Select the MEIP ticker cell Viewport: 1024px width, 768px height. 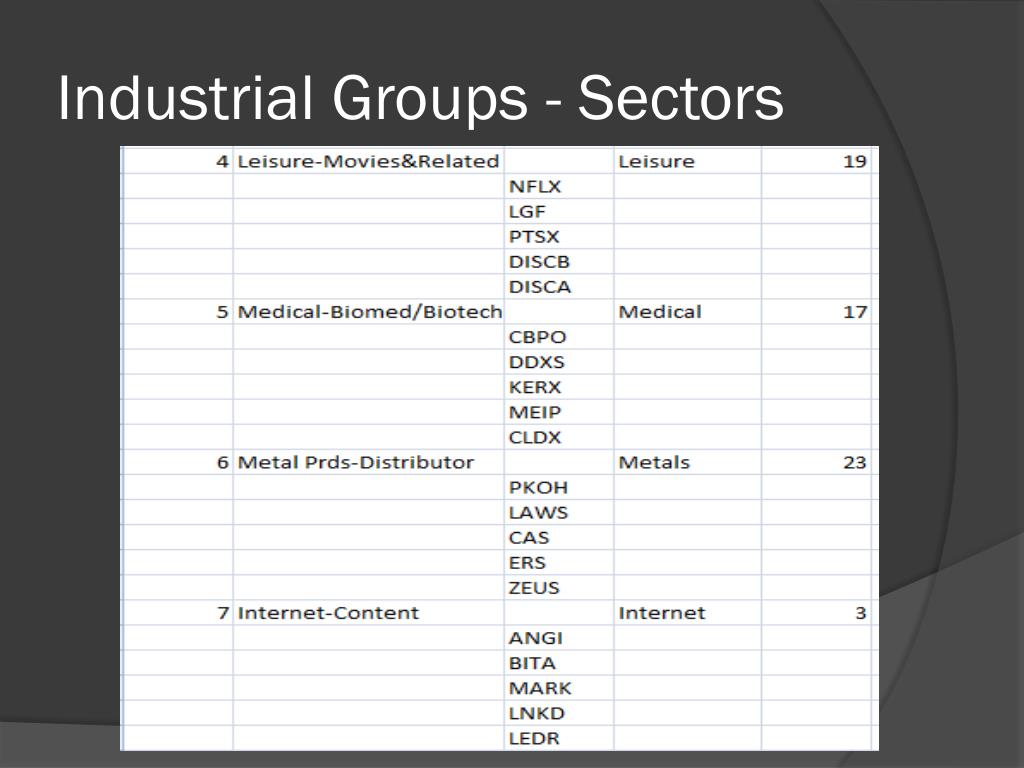559,412
